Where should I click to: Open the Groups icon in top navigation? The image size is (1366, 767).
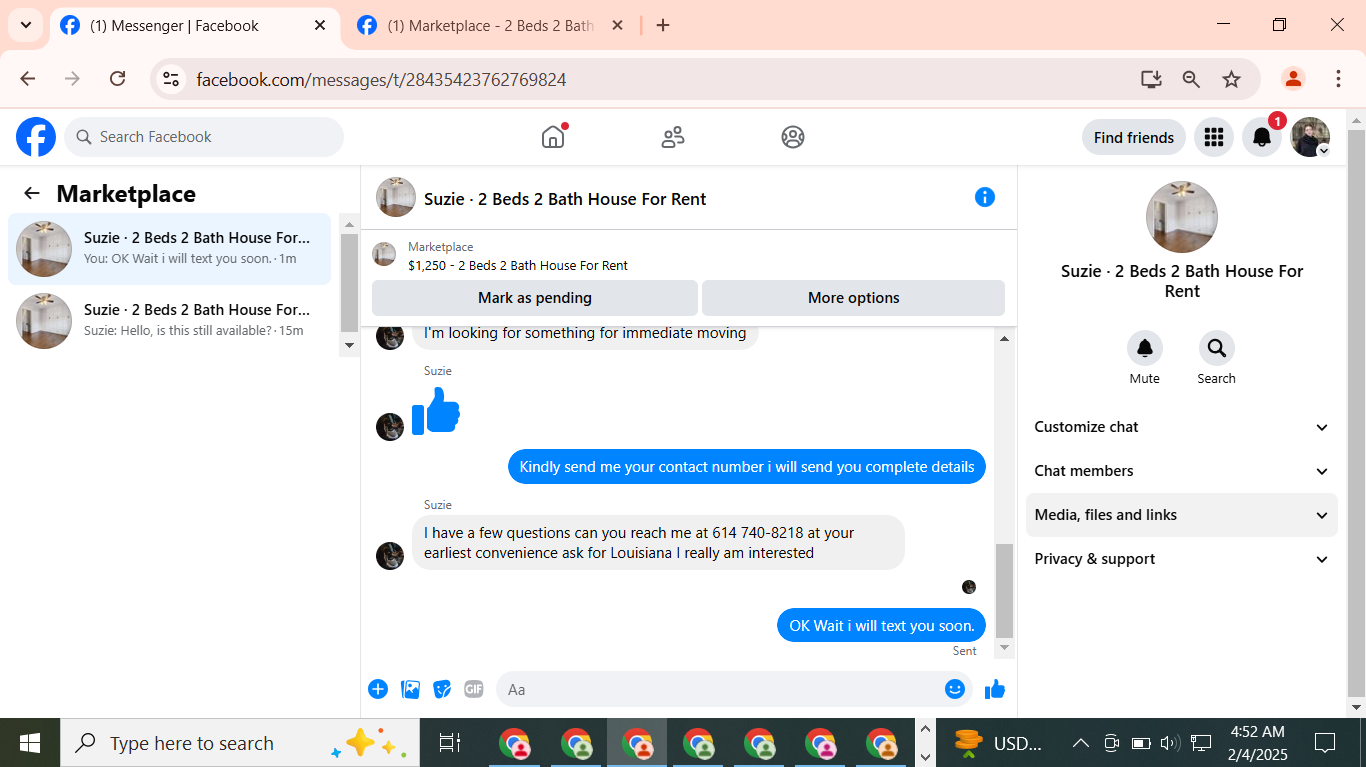793,137
